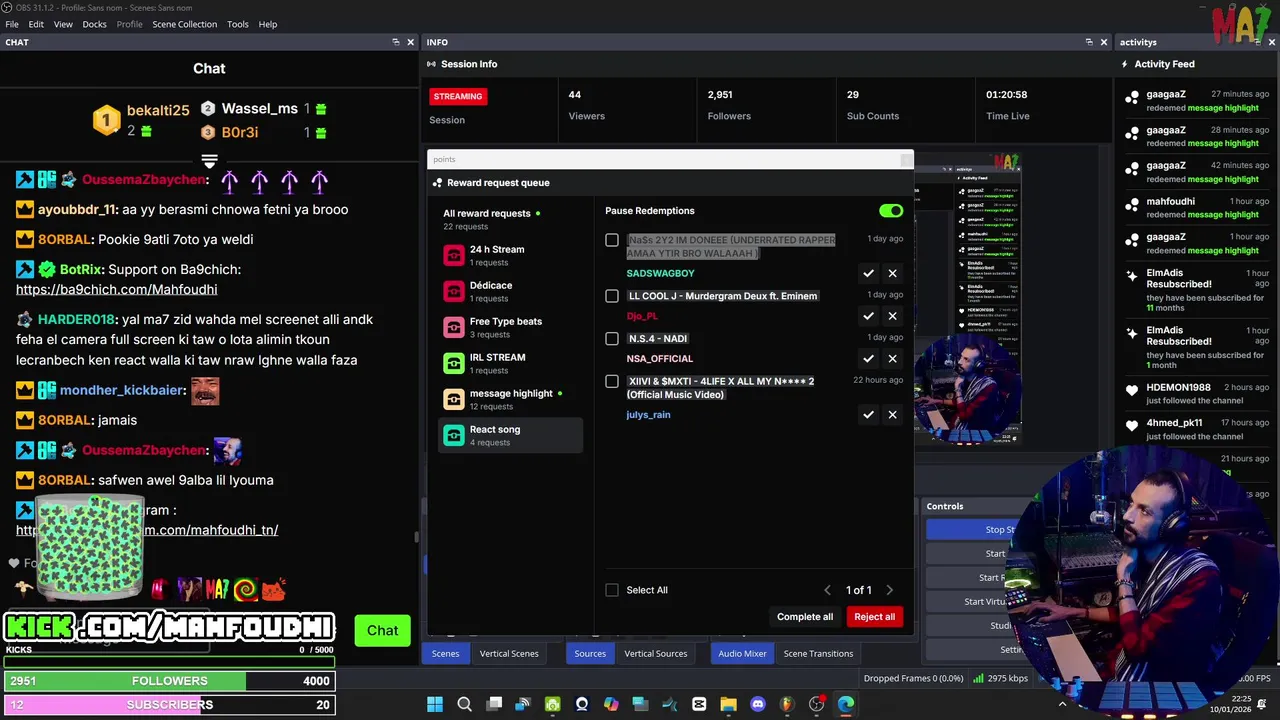The image size is (1280, 720).
Task: Click the subscribers progress bar 12 to 20
Action: [x=170, y=705]
